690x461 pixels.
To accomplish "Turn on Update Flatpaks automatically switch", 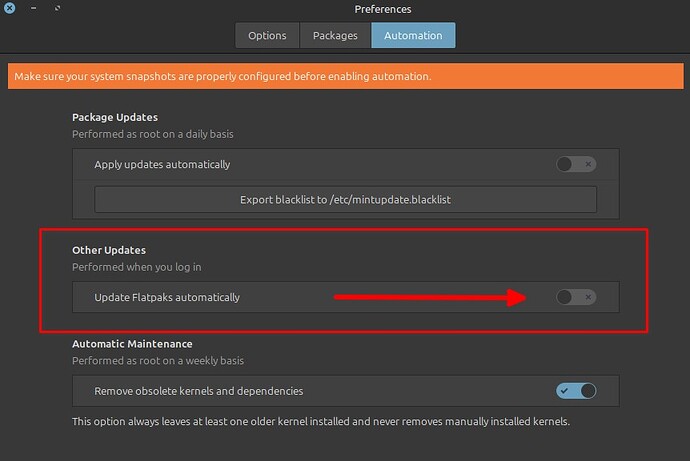I will click(x=576, y=297).
